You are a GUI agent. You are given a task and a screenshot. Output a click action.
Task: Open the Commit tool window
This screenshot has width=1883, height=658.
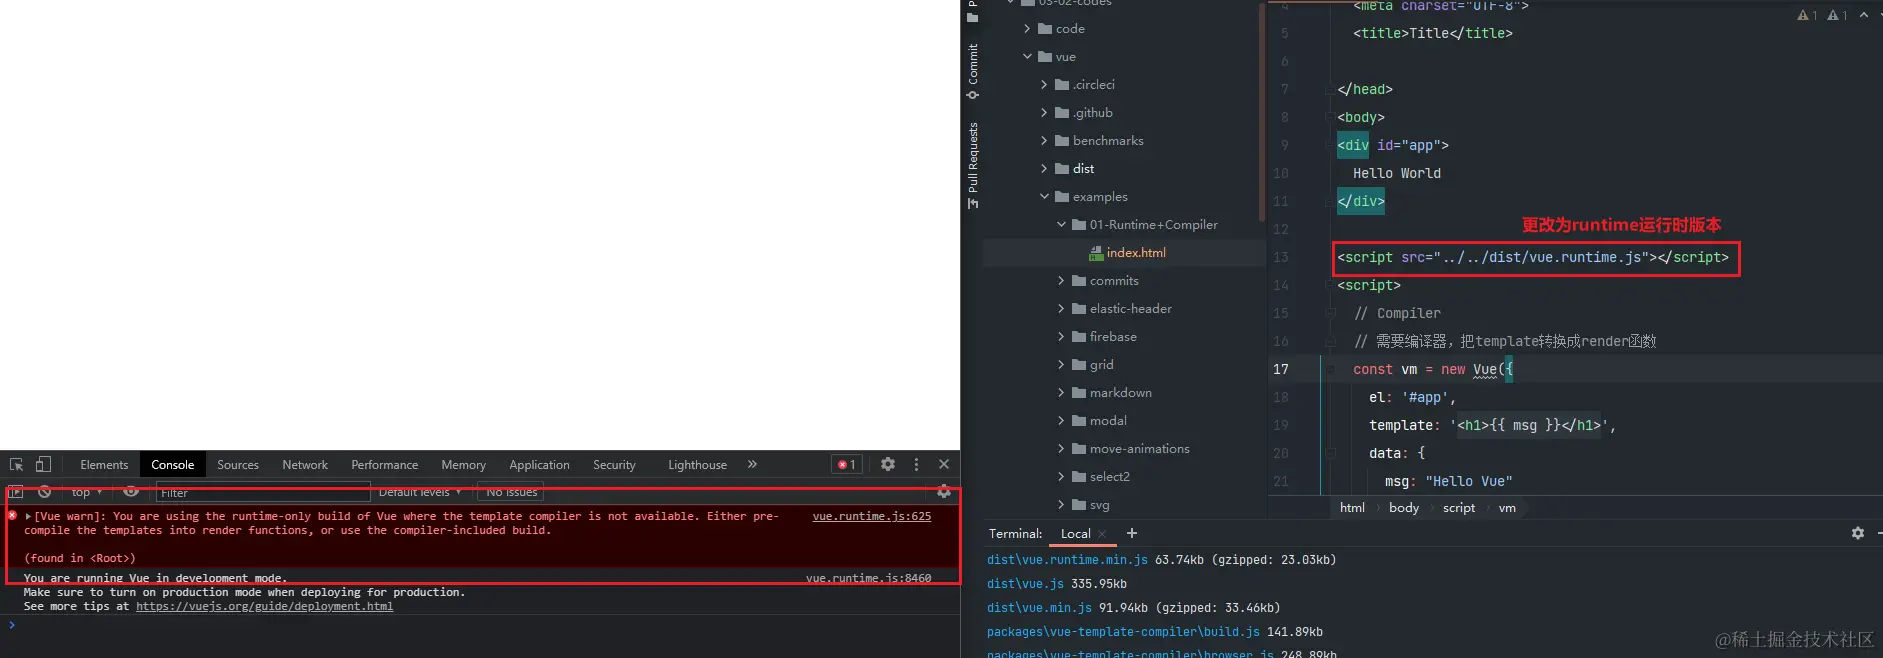(973, 71)
